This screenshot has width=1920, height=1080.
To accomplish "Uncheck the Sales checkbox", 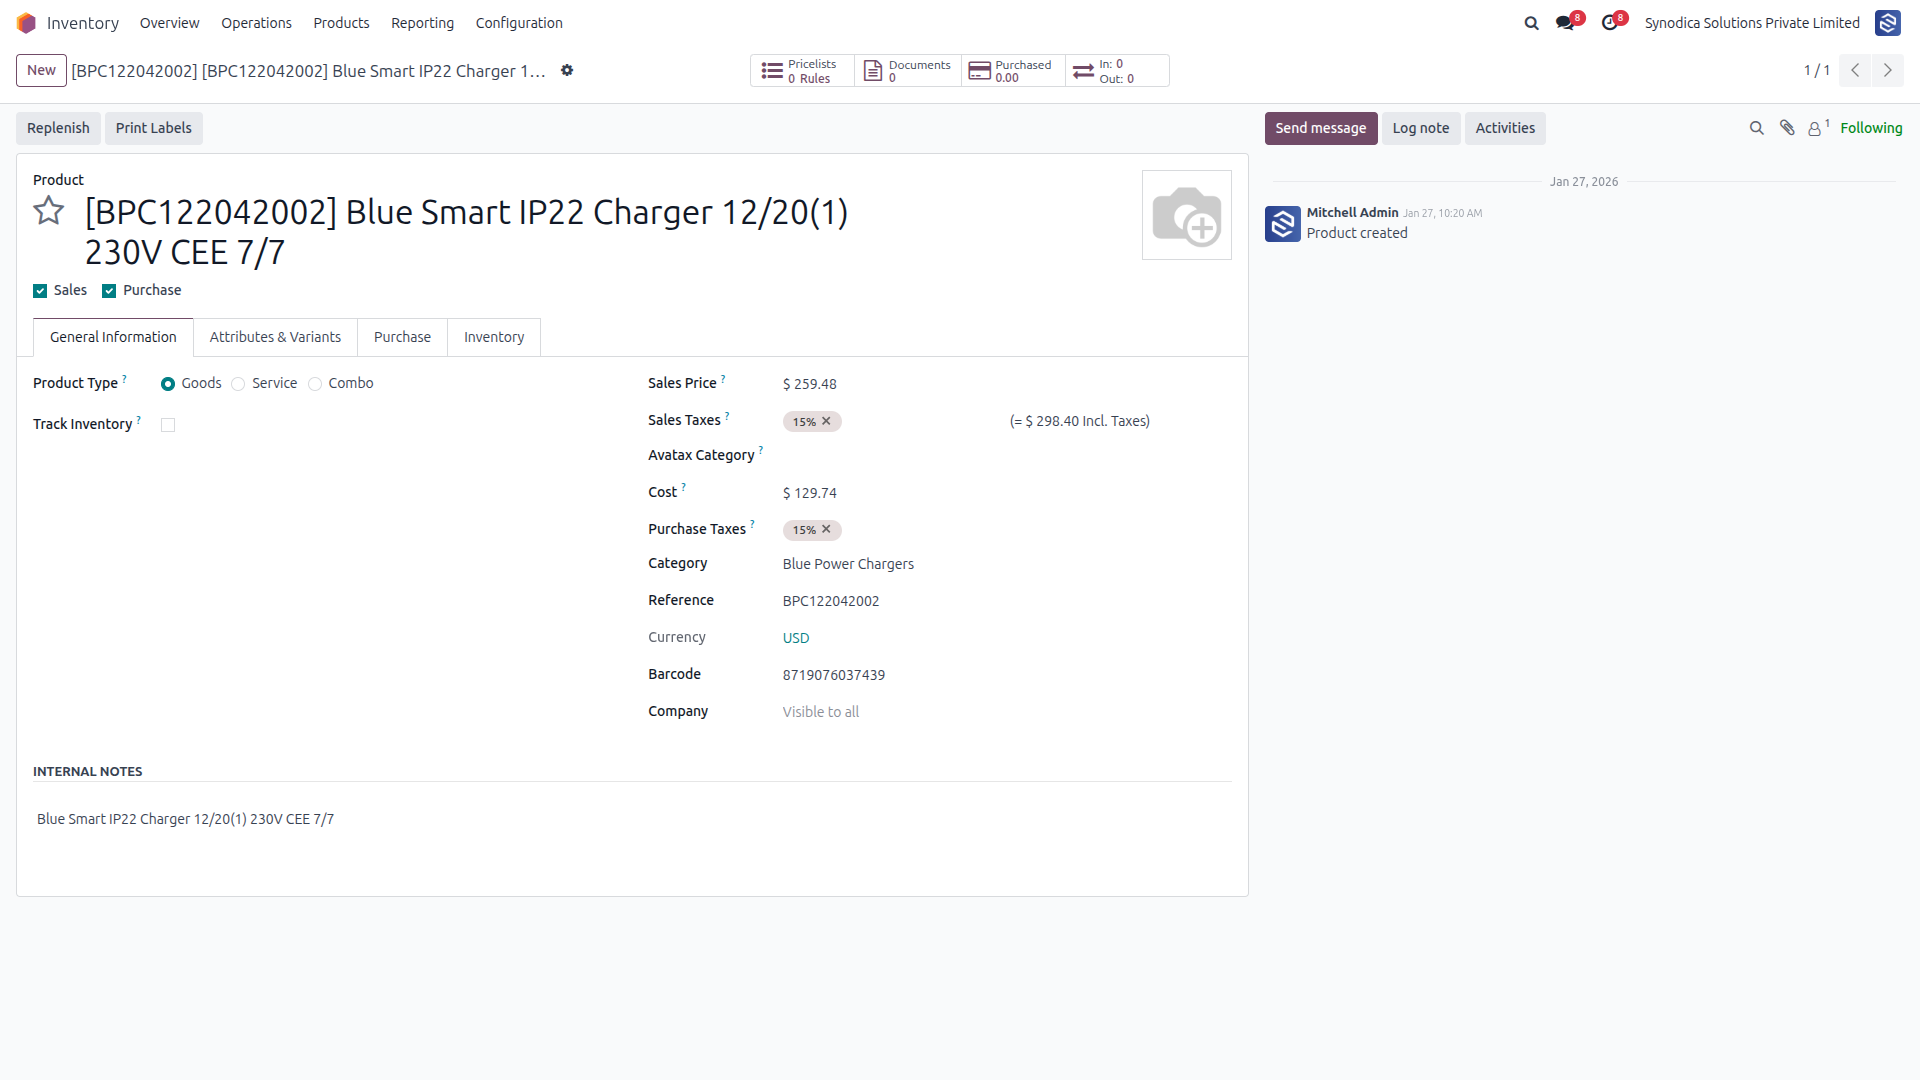I will 40,291.
